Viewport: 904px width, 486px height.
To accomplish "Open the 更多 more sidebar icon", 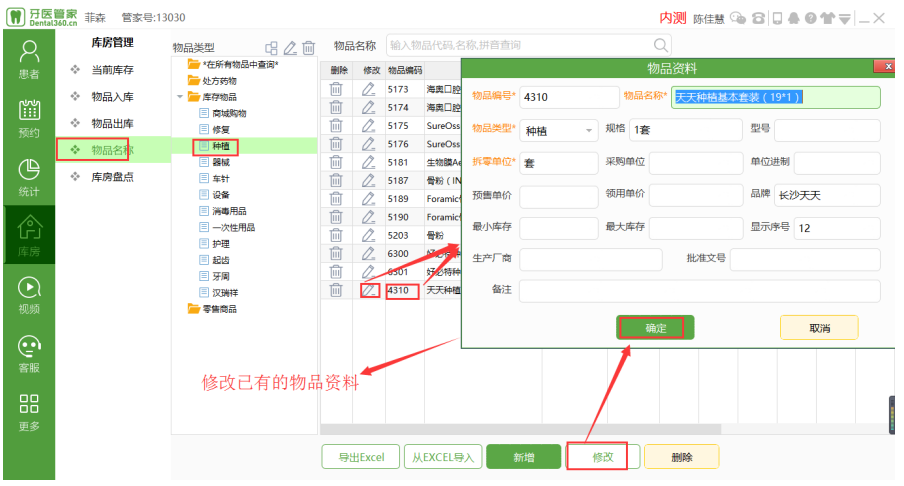I will [x=29, y=413].
